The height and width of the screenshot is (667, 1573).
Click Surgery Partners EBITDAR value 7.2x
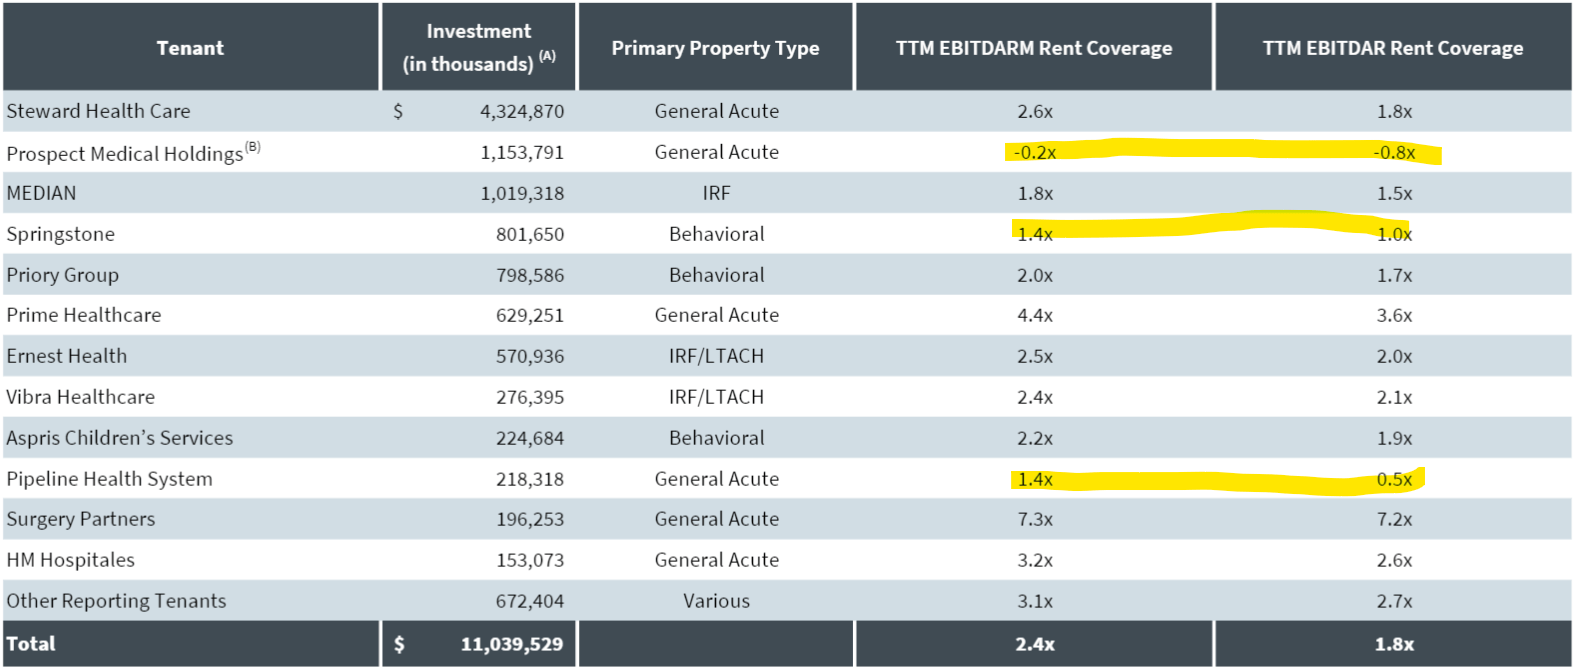[x=1394, y=519]
